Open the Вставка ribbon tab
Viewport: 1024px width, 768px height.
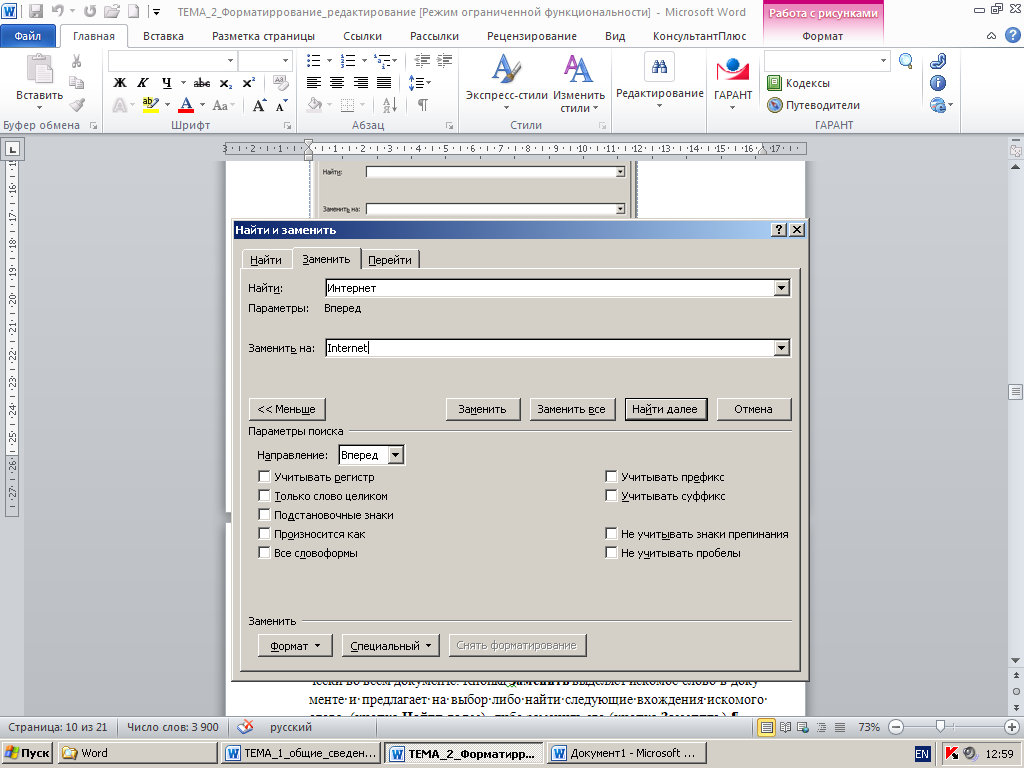(163, 36)
